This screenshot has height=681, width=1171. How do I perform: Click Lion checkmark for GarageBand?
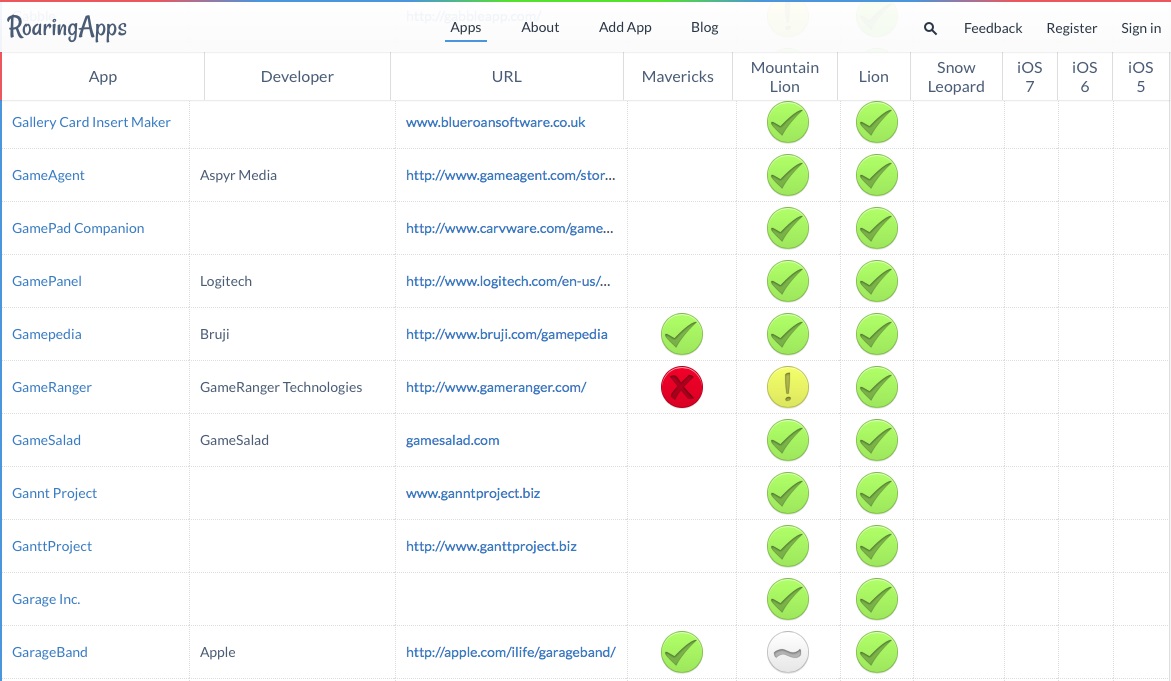(877, 653)
